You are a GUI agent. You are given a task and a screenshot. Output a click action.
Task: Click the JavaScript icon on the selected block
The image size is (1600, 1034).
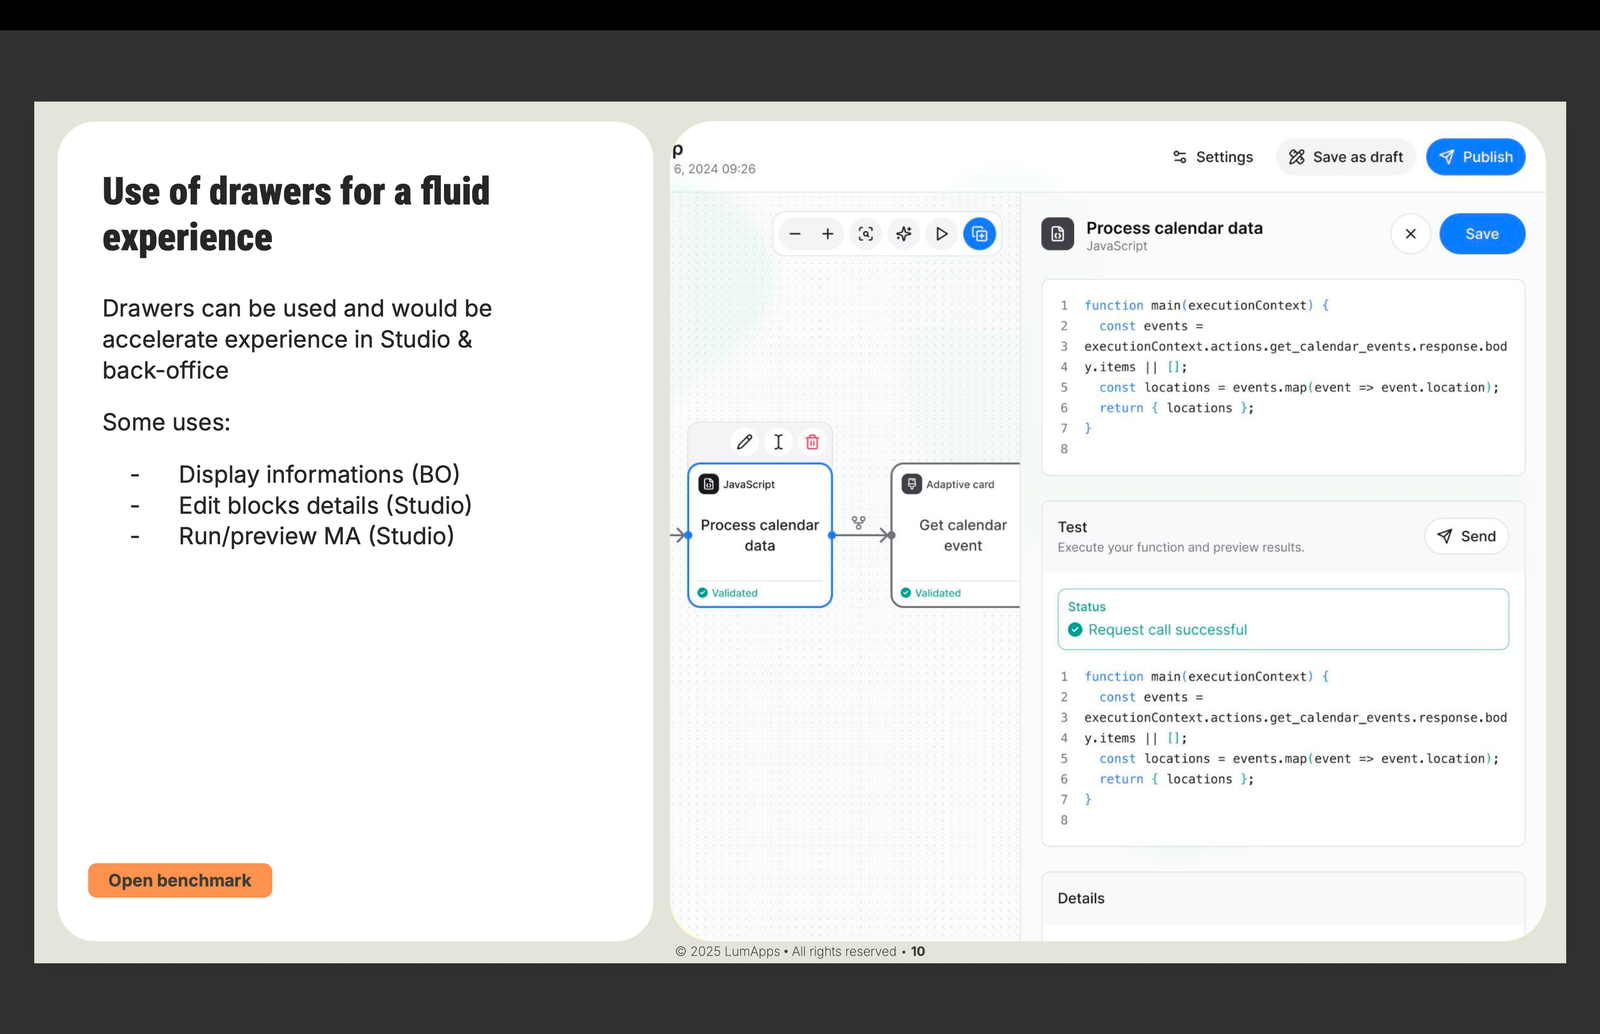tap(709, 484)
